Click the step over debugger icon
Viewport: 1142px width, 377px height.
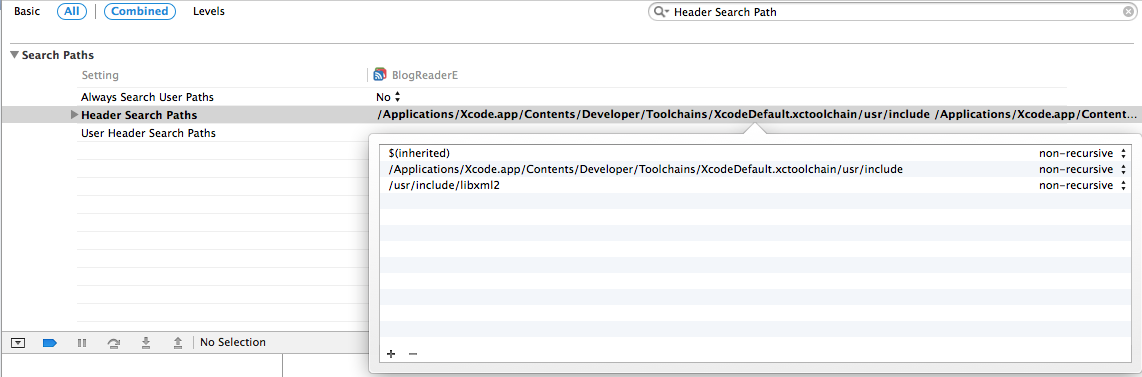pyautogui.click(x=114, y=342)
